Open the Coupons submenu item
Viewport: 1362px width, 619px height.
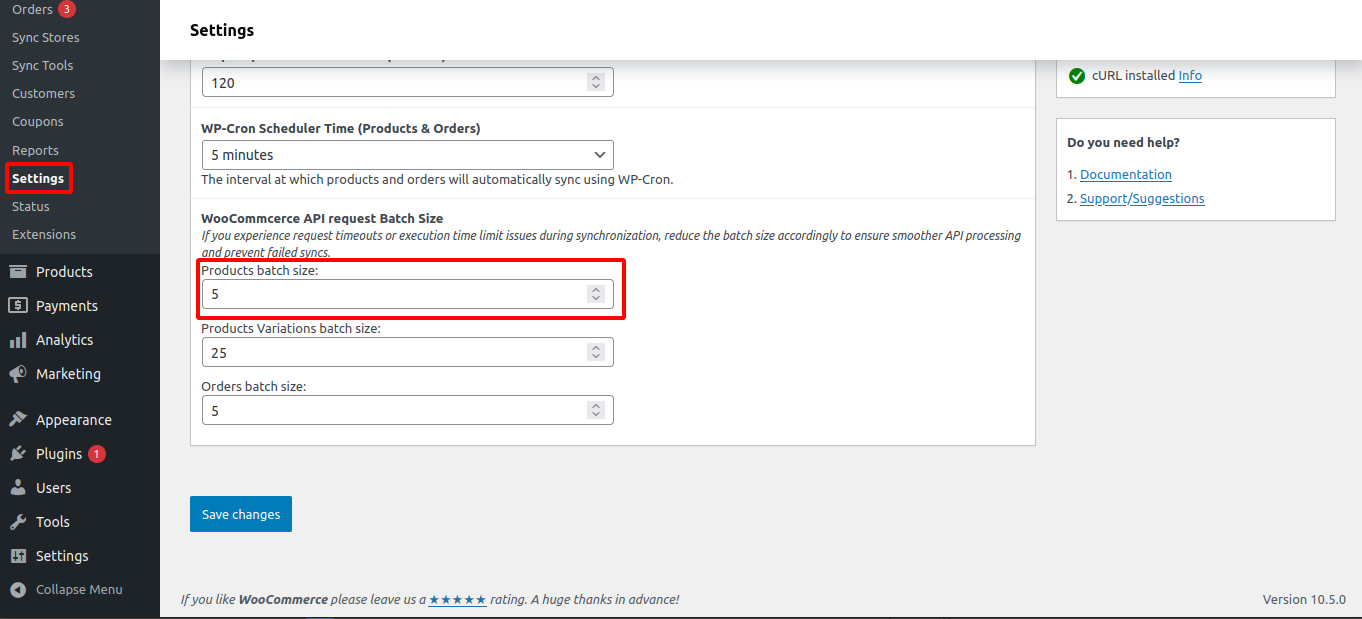(38, 122)
